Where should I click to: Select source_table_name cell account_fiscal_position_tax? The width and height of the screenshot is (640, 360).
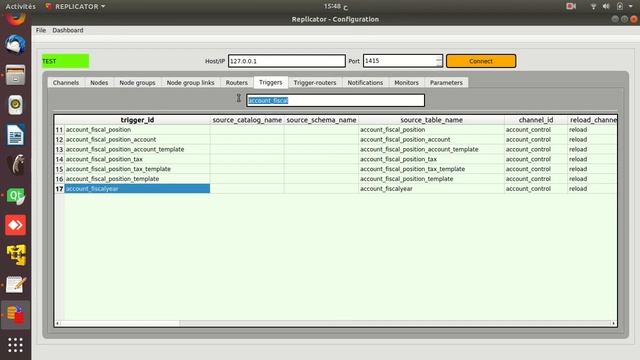(x=431, y=159)
